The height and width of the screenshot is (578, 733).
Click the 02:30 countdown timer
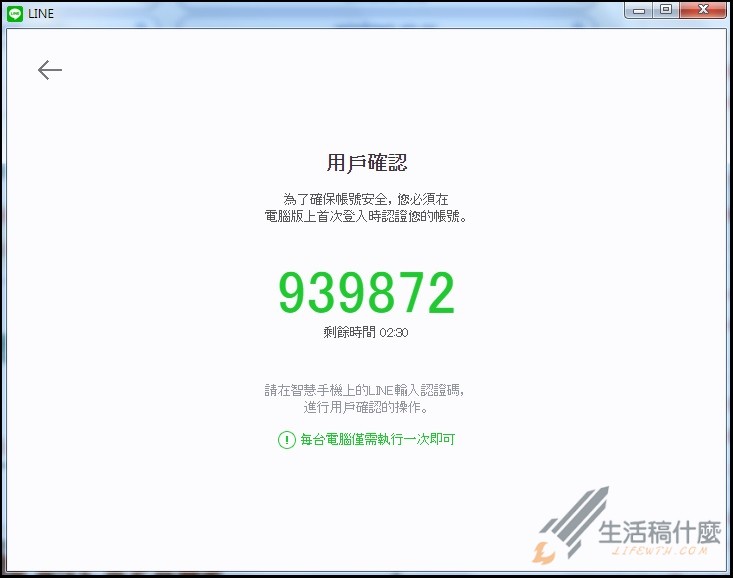tap(394, 332)
